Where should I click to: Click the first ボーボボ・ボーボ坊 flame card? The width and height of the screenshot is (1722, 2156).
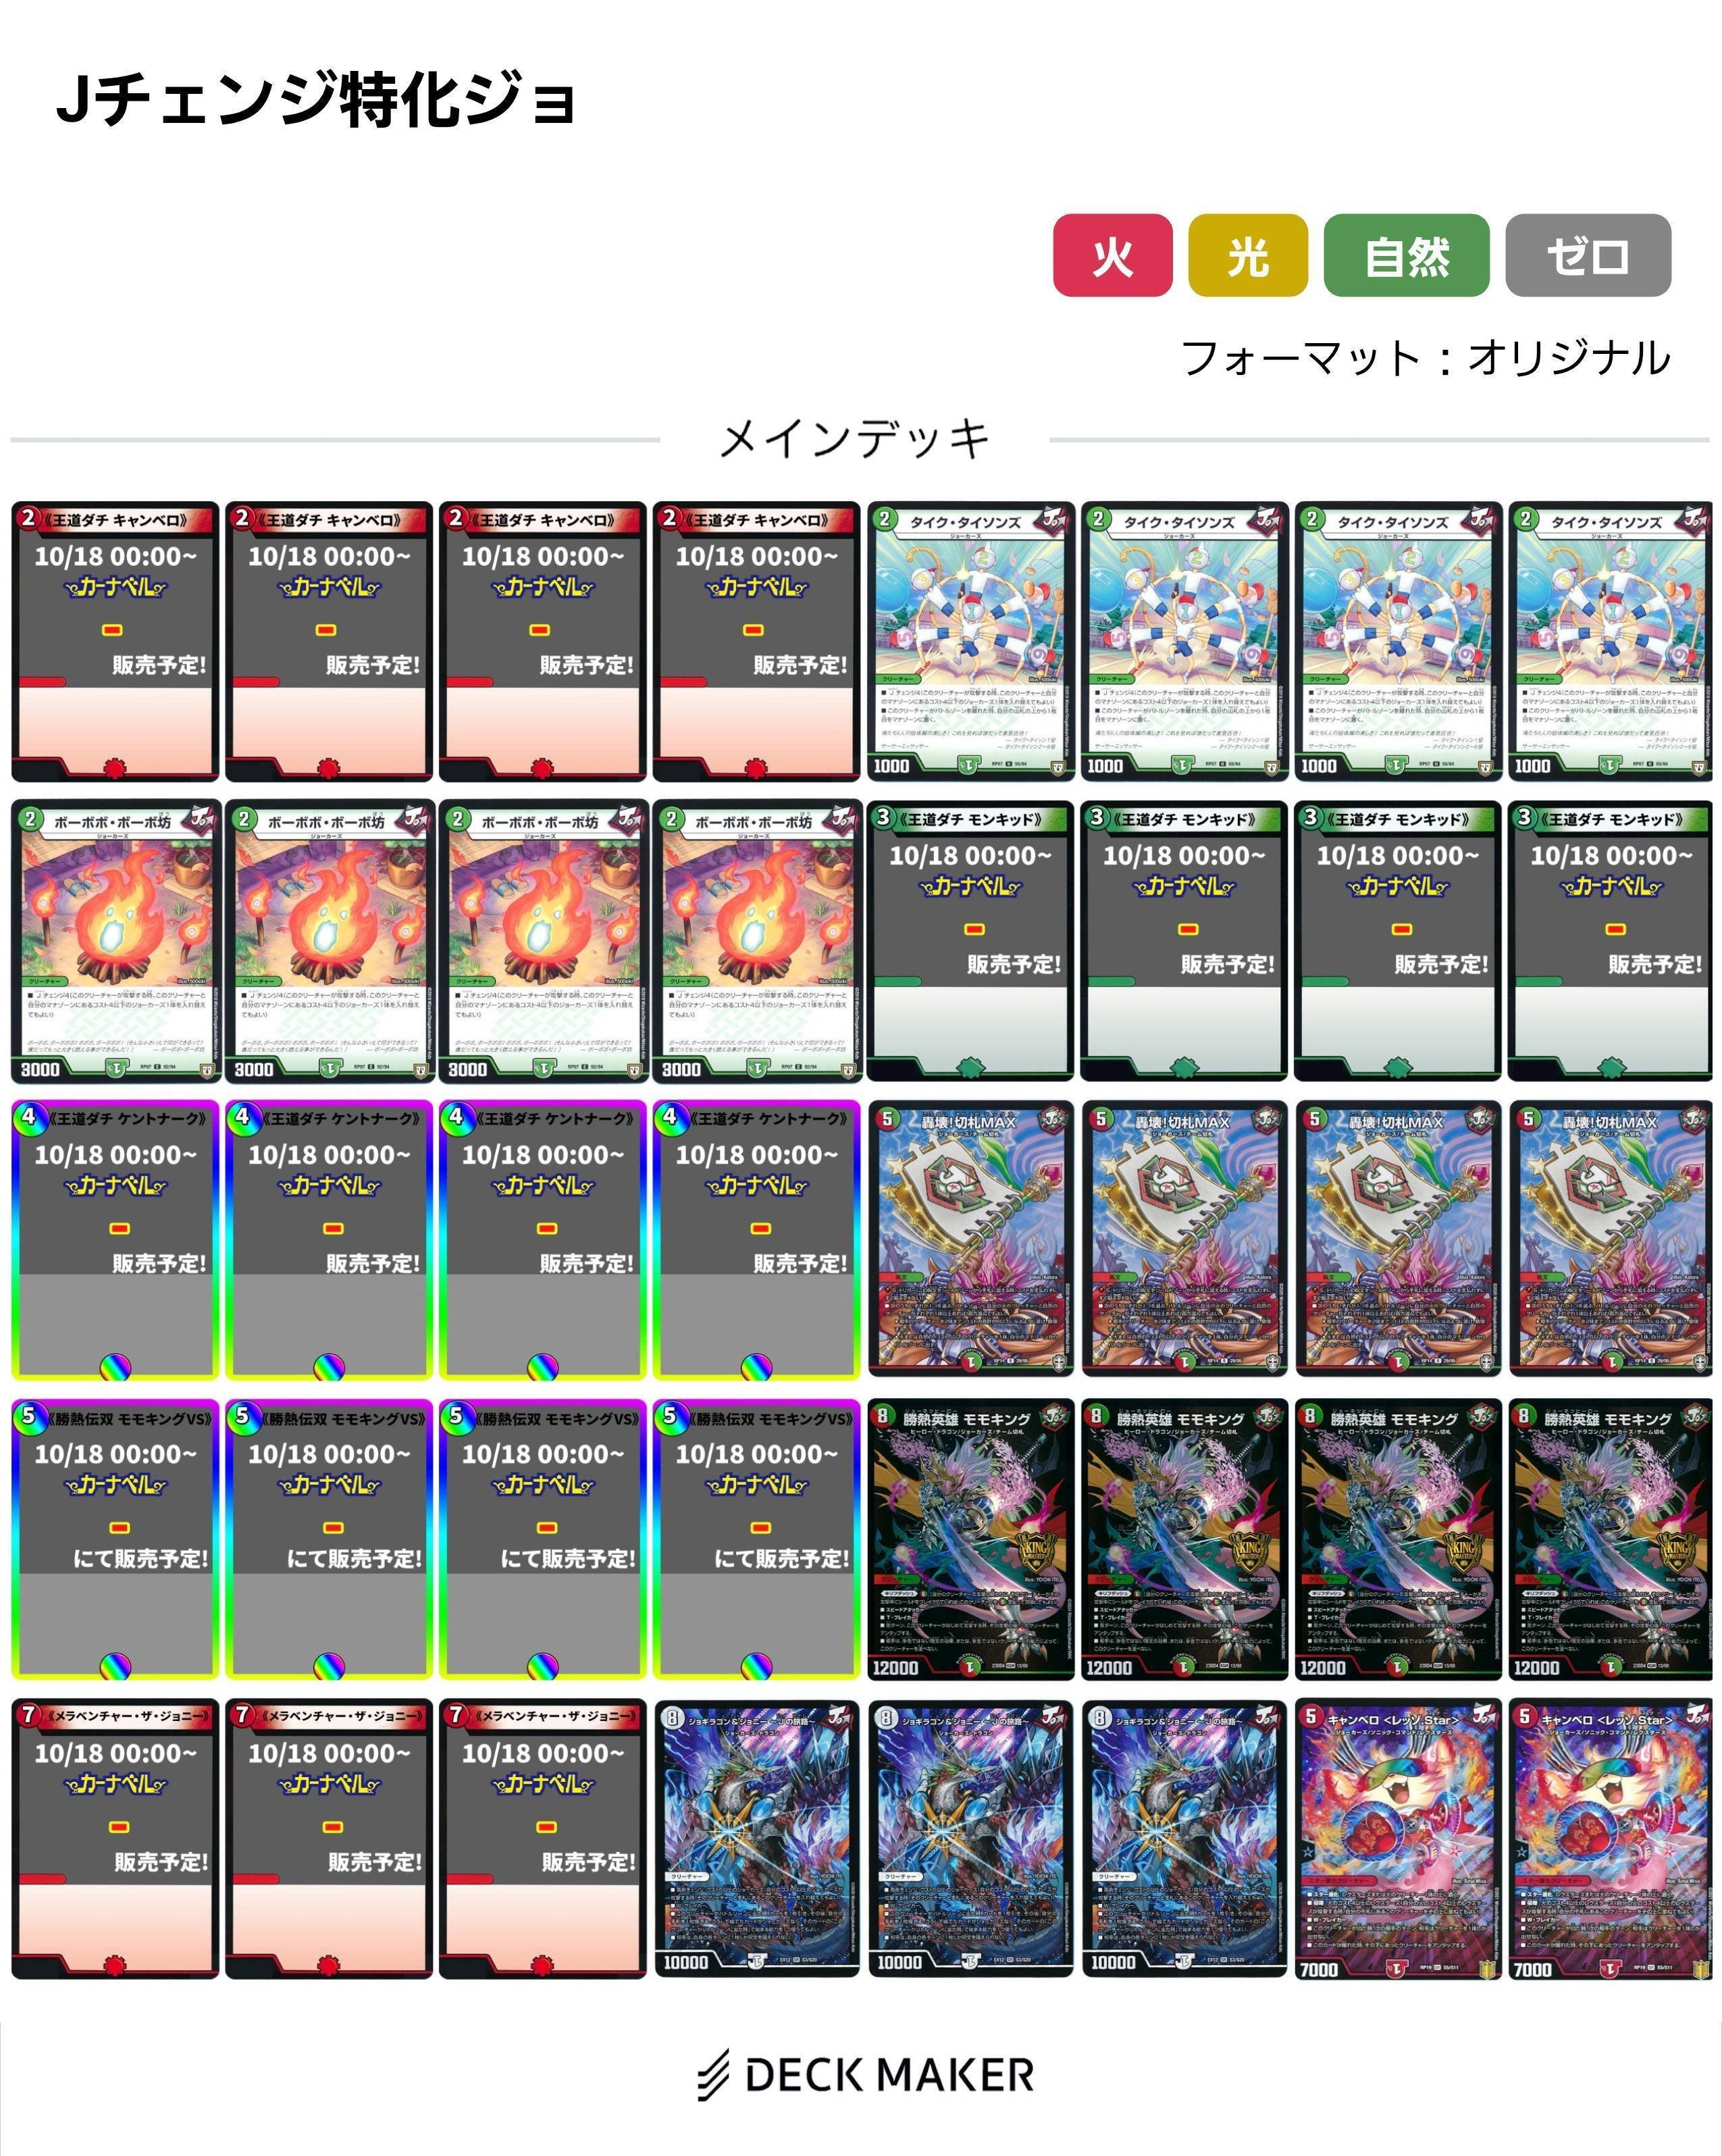115,941
